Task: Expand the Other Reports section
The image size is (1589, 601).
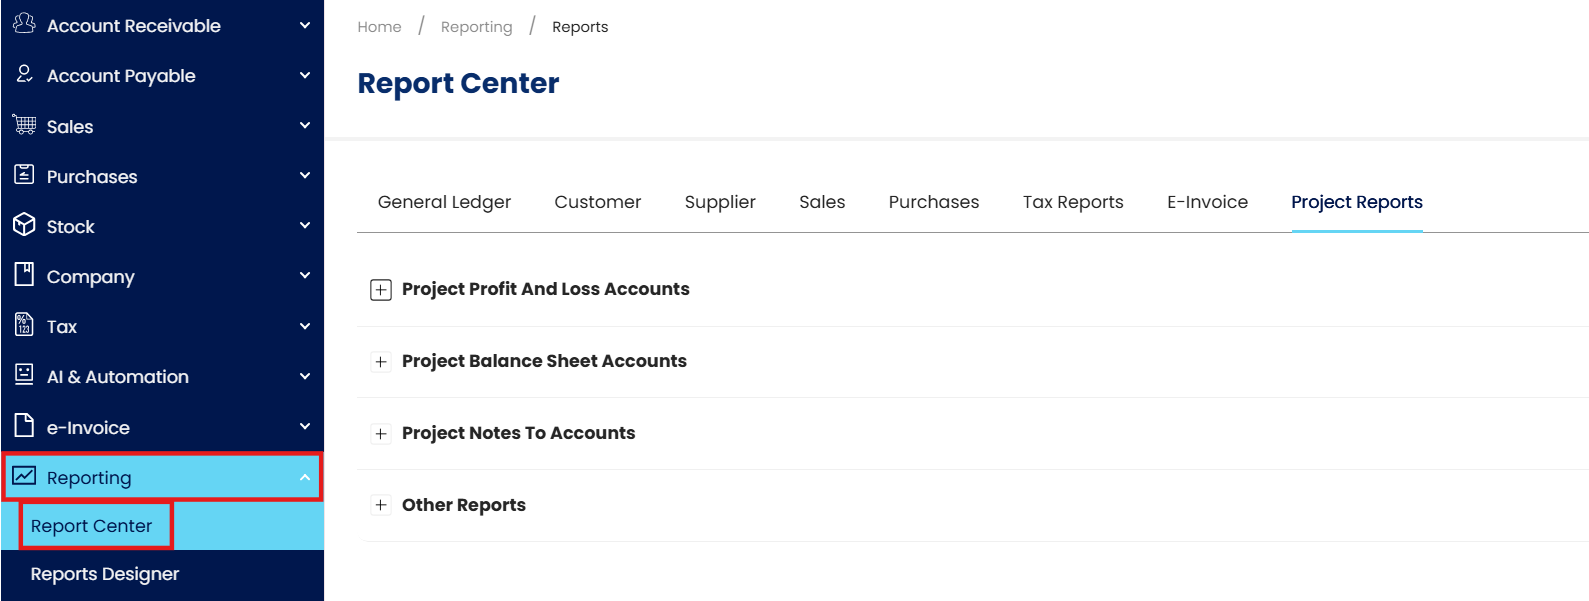Action: (381, 506)
